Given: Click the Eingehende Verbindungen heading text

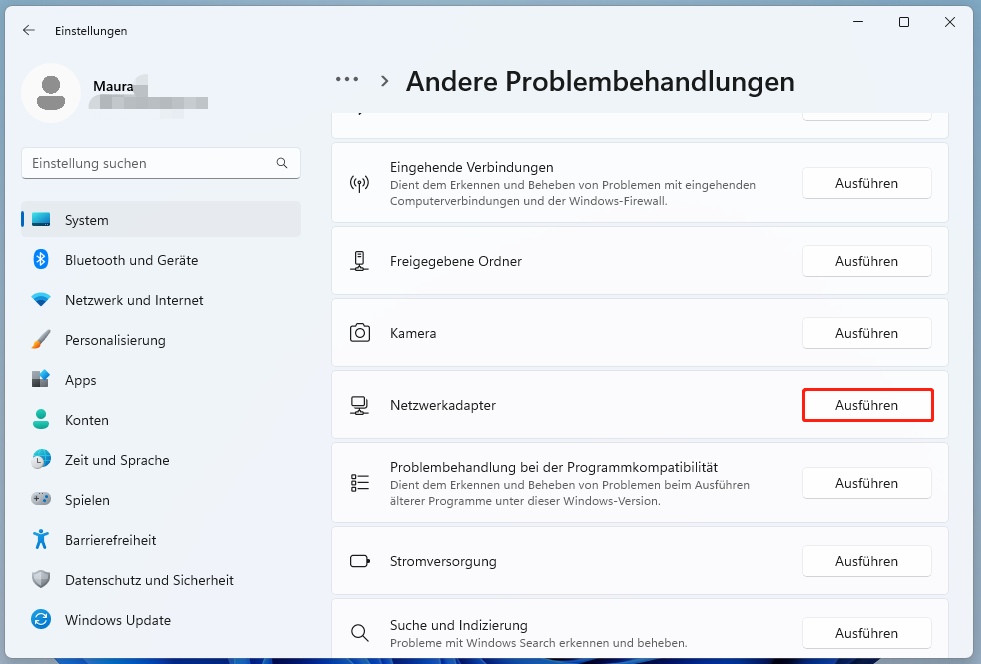Looking at the screenshot, I should [472, 167].
